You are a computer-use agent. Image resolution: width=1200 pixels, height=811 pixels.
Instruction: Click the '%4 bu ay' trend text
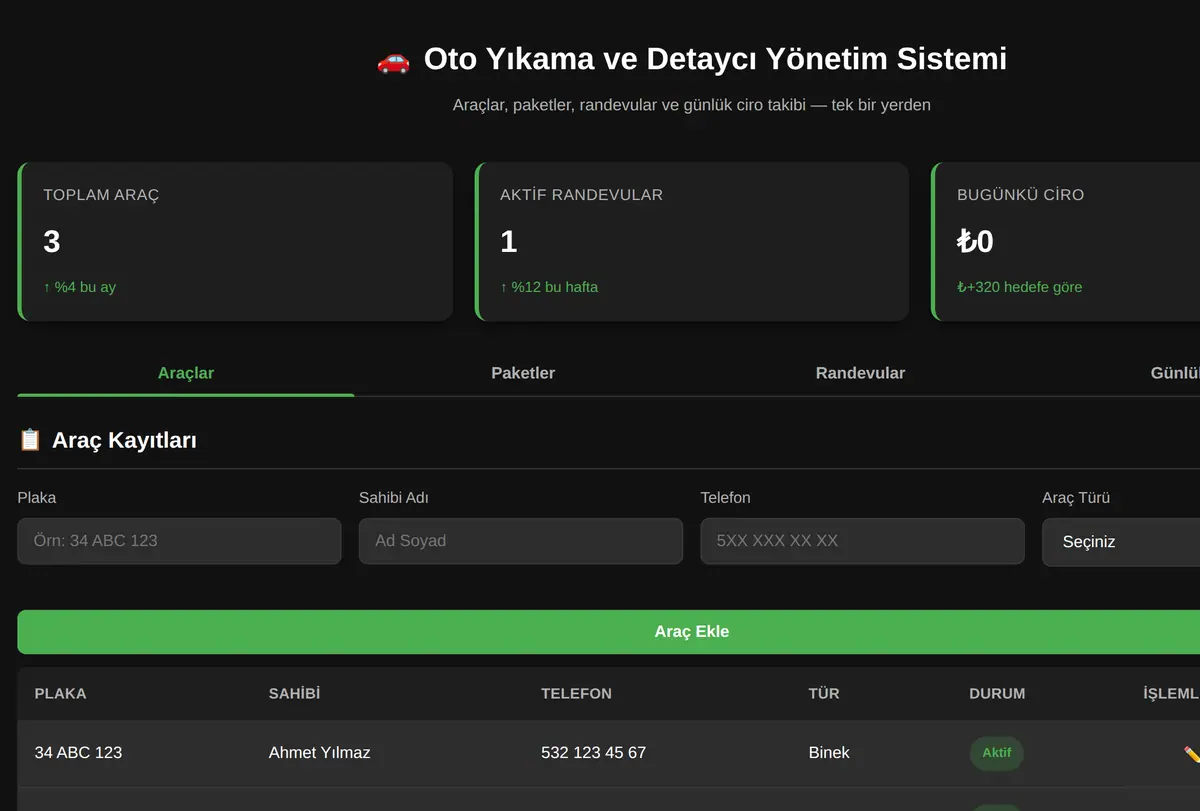tap(79, 287)
